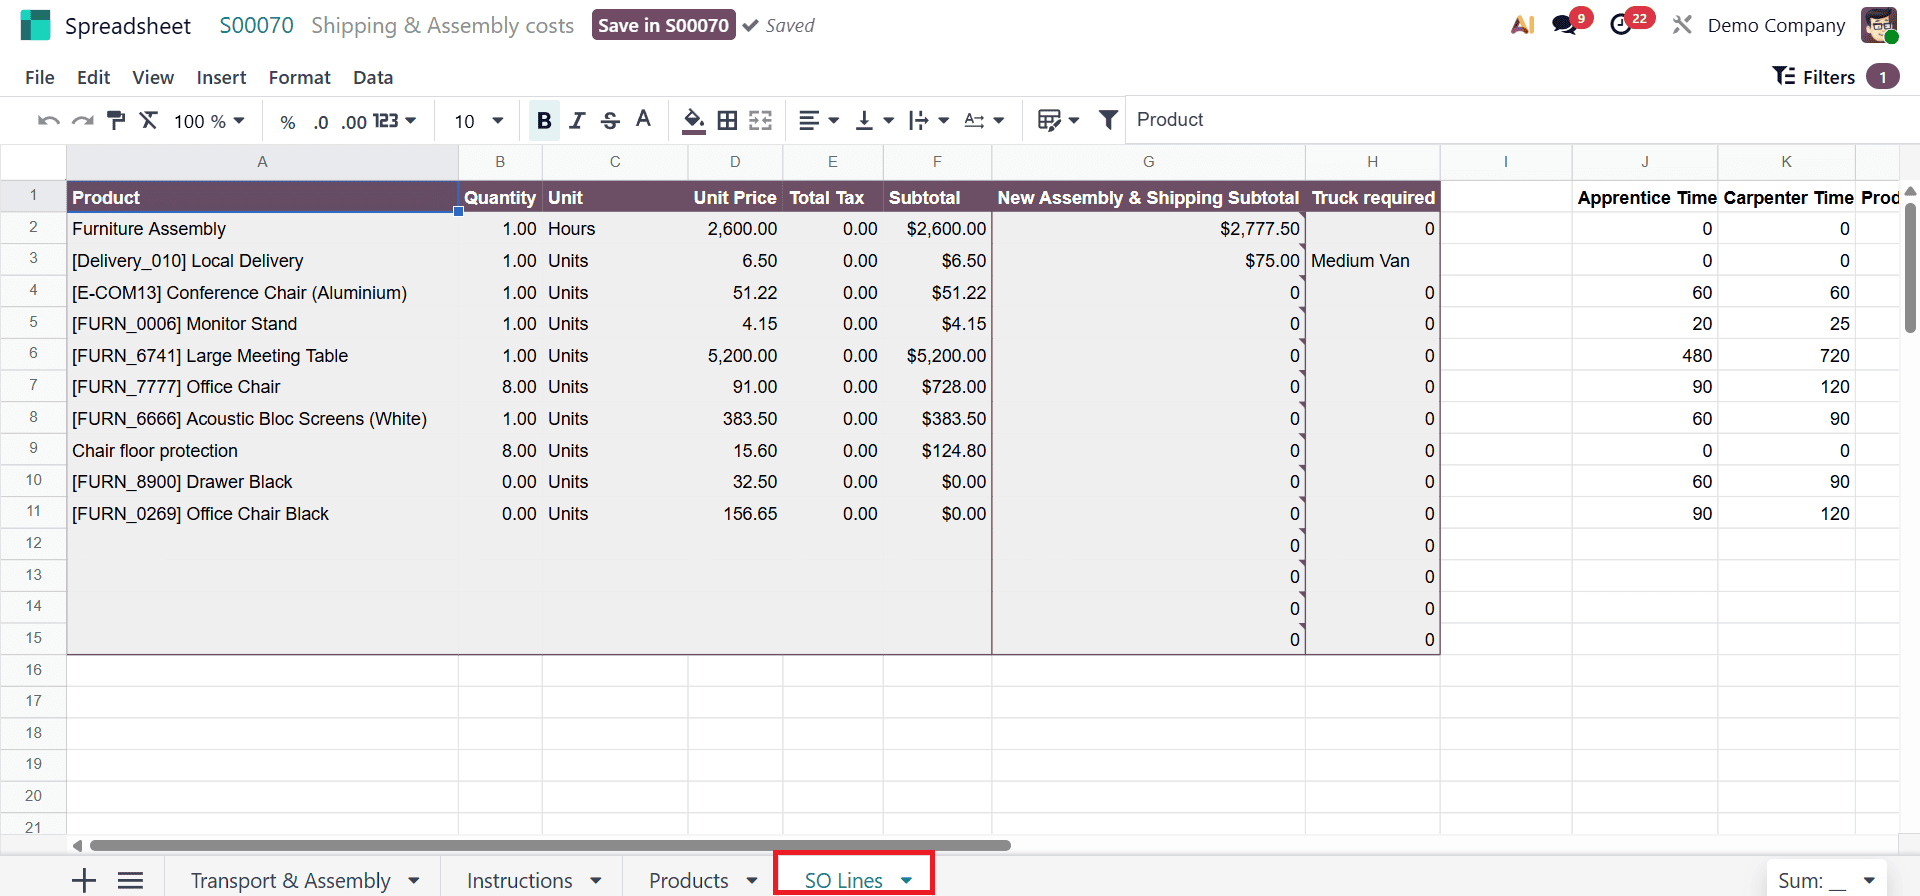This screenshot has width=1920, height=896.
Task: Open the S00070 breadcrumb link
Action: 257,25
